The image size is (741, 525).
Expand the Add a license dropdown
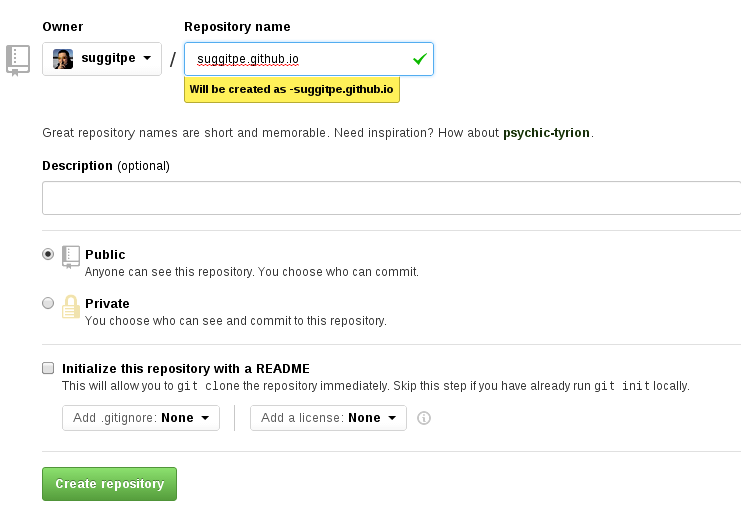(328, 418)
